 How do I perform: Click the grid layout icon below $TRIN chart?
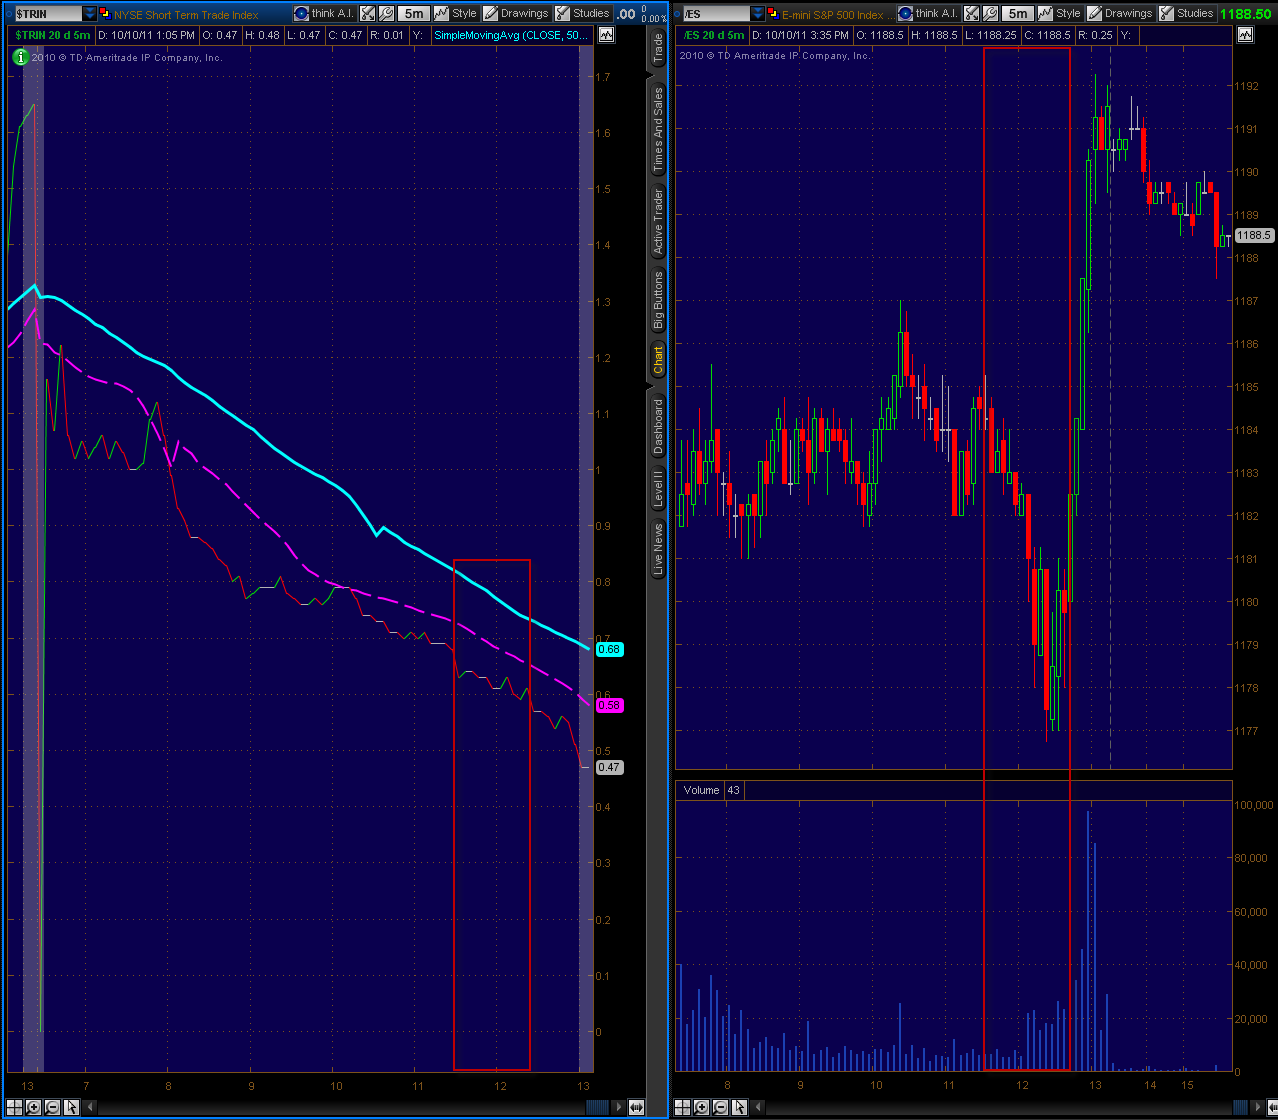tap(14, 1107)
